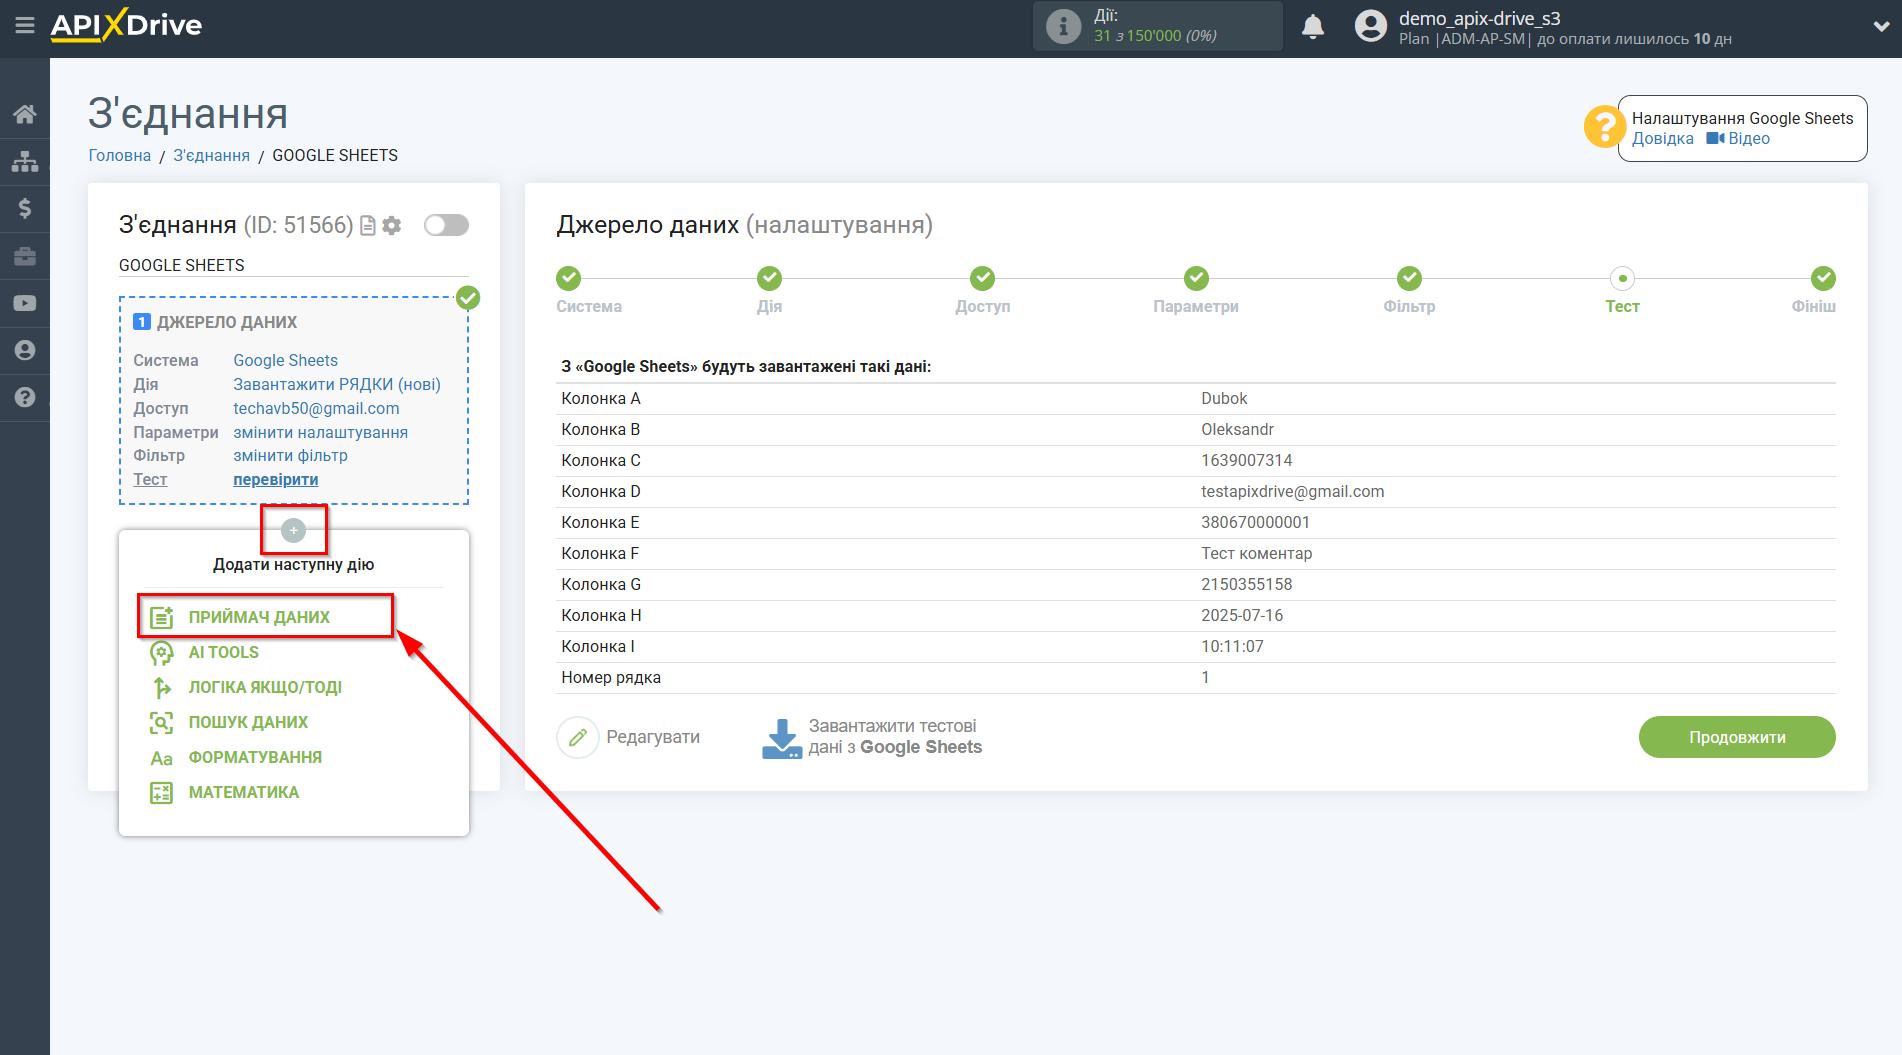Open the notifications bell
The height and width of the screenshot is (1055, 1902).
[1313, 27]
